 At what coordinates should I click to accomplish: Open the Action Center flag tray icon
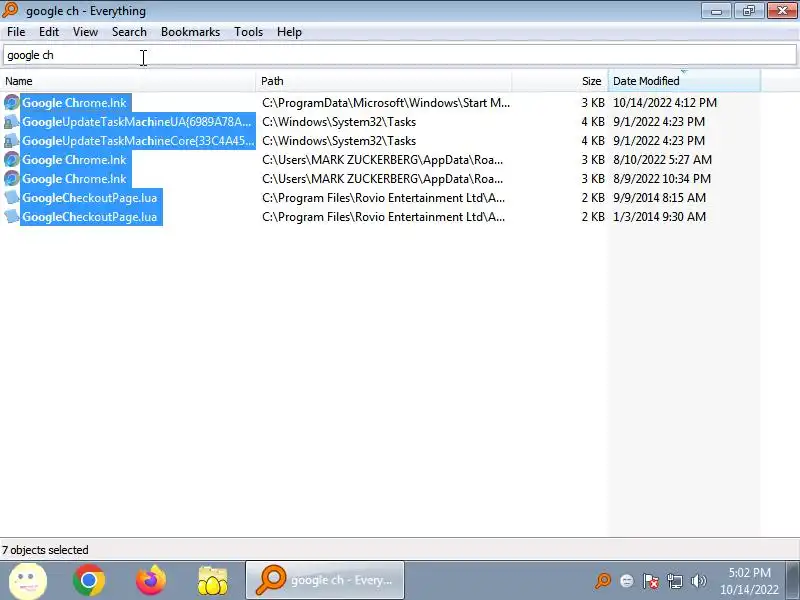point(651,581)
